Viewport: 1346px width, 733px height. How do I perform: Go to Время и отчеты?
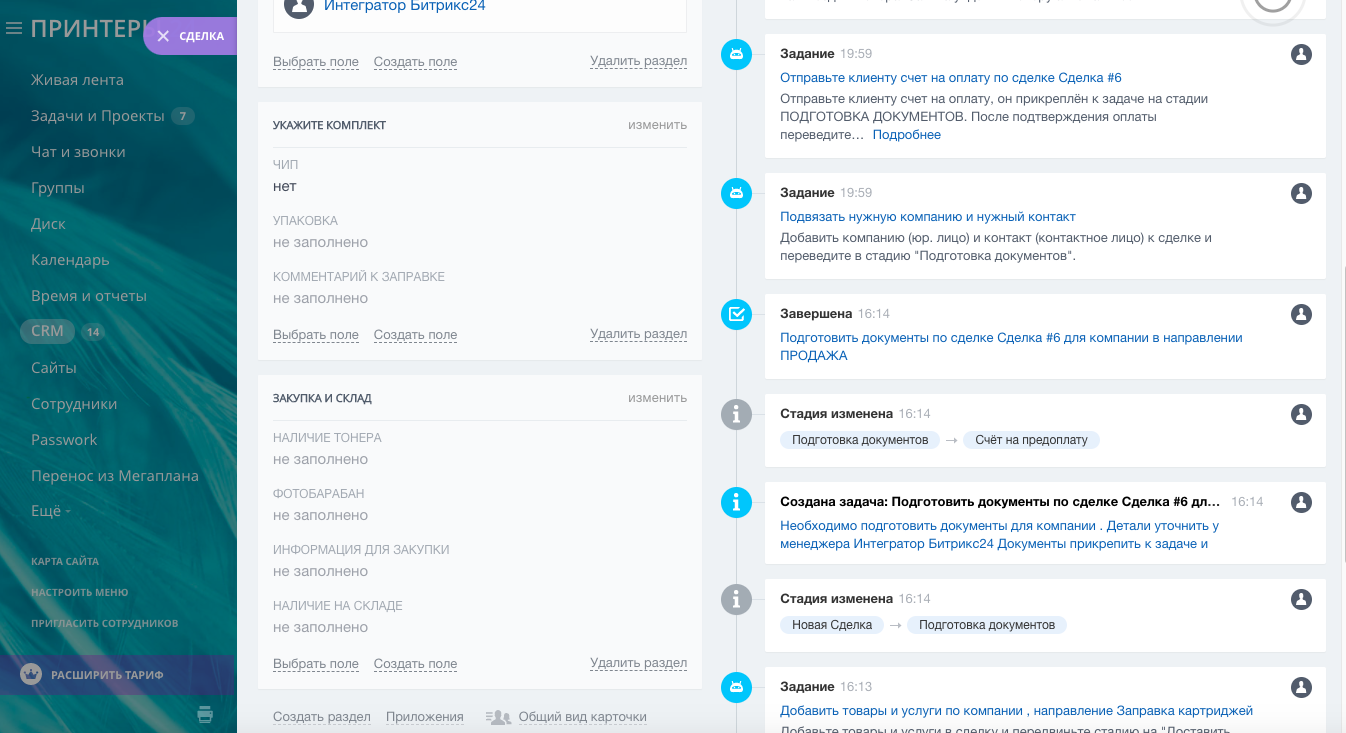click(x=89, y=296)
